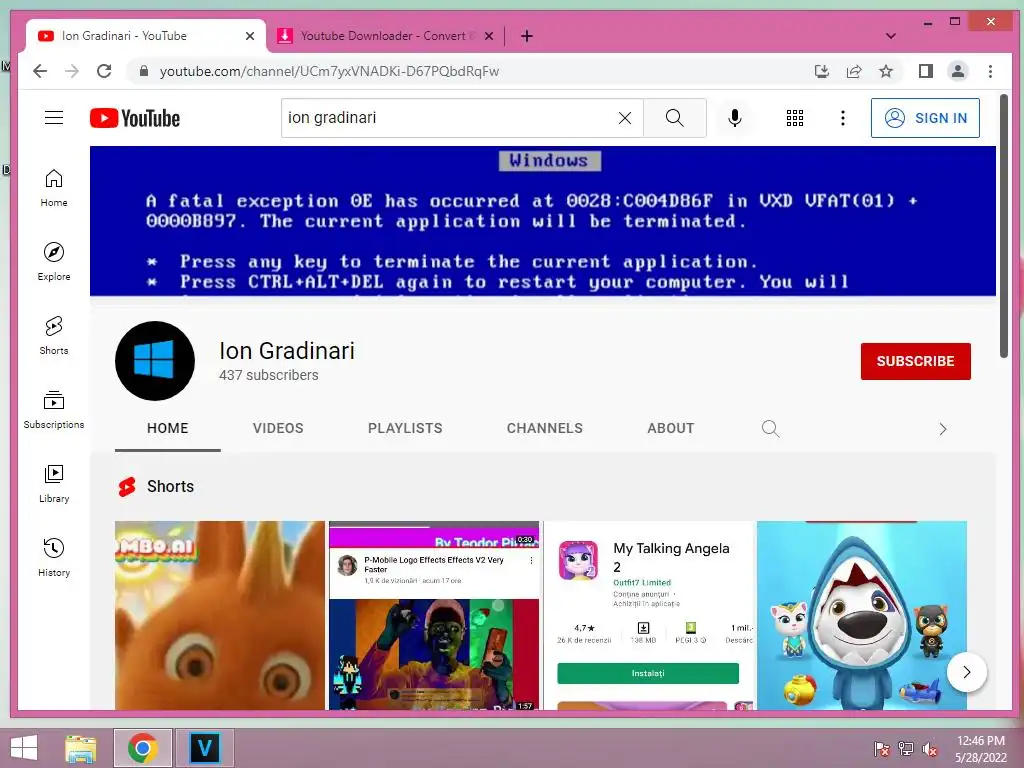Open the Windows Start menu
This screenshot has height=768, width=1024.
(x=24, y=748)
